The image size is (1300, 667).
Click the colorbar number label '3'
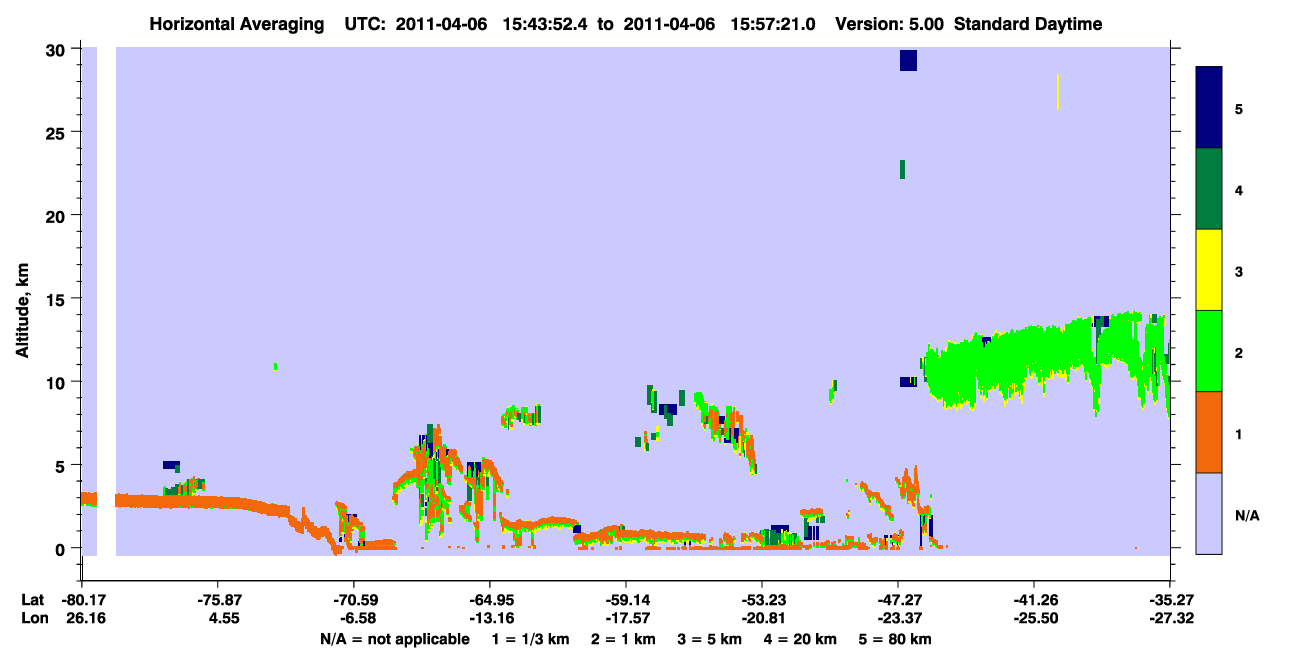1239,270
